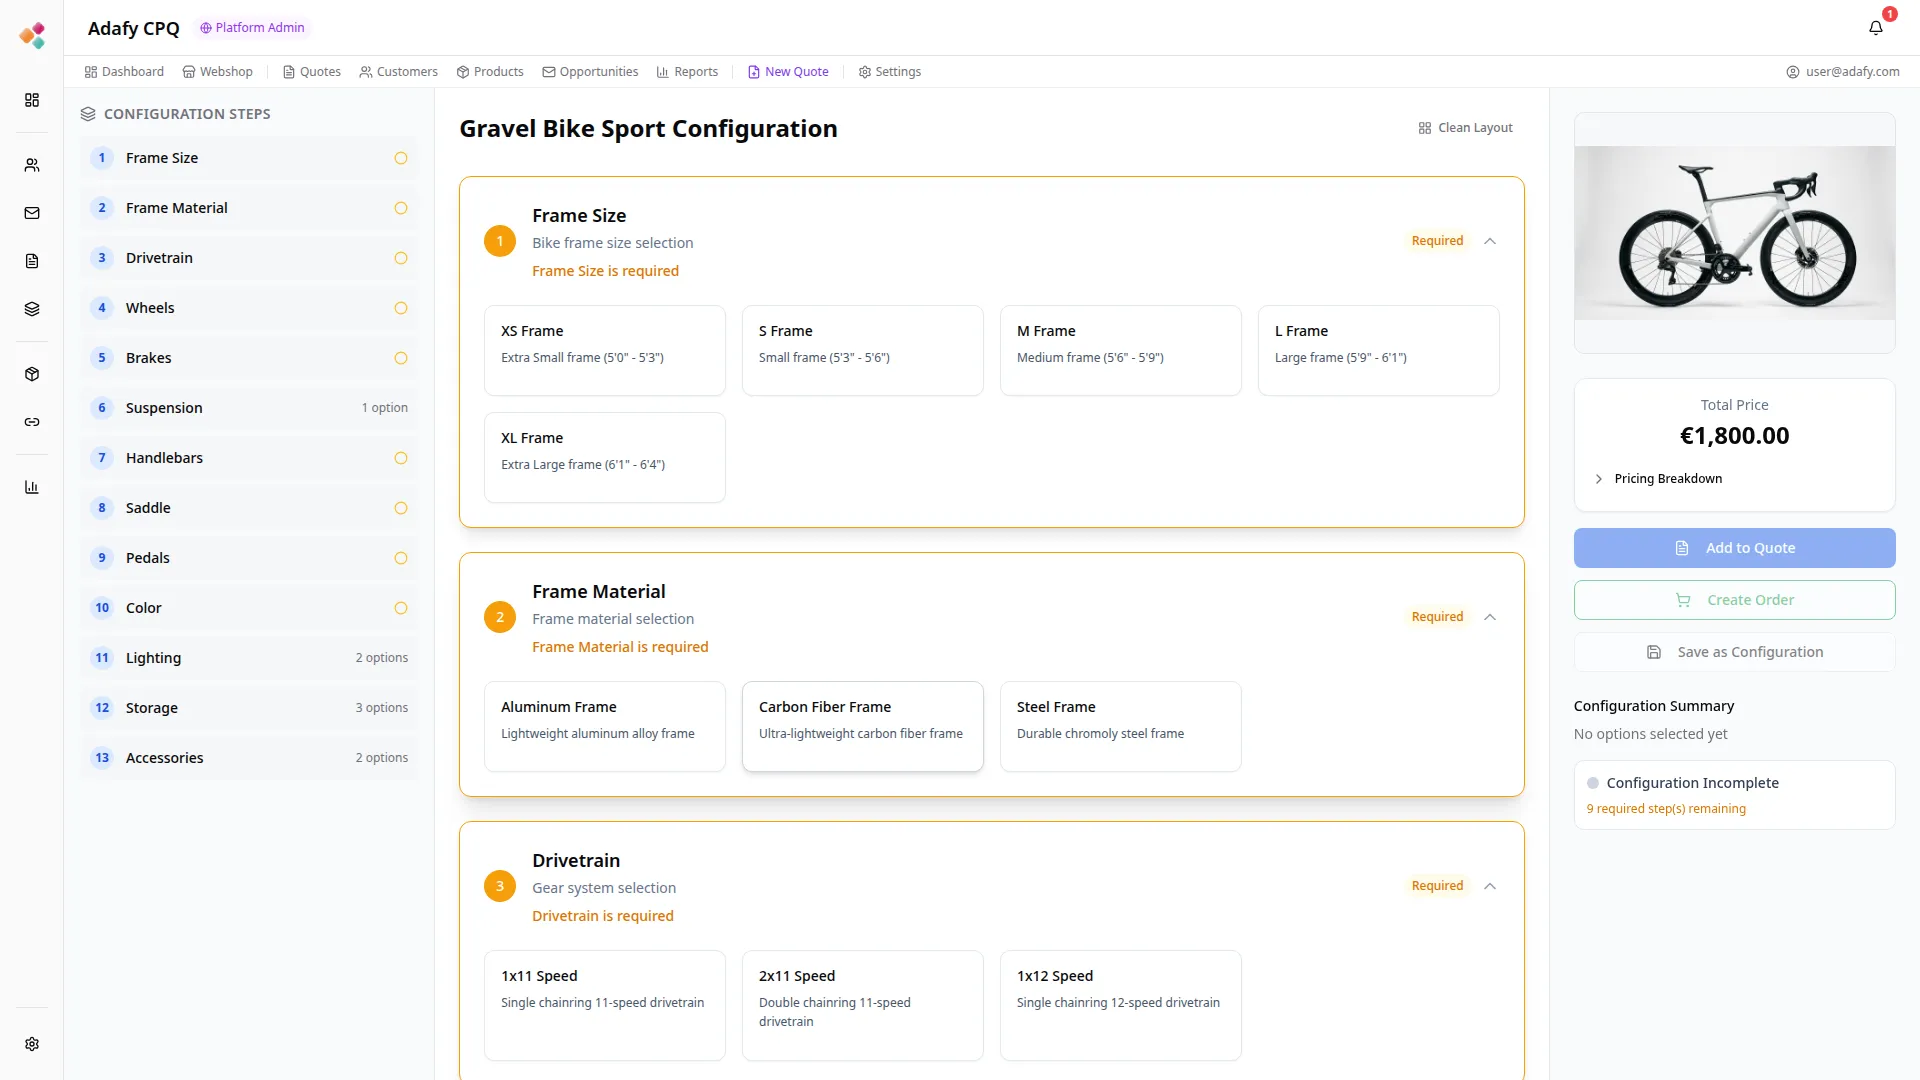Choose the Carbon Fiber Frame option
This screenshot has width=1920, height=1080.
point(862,726)
